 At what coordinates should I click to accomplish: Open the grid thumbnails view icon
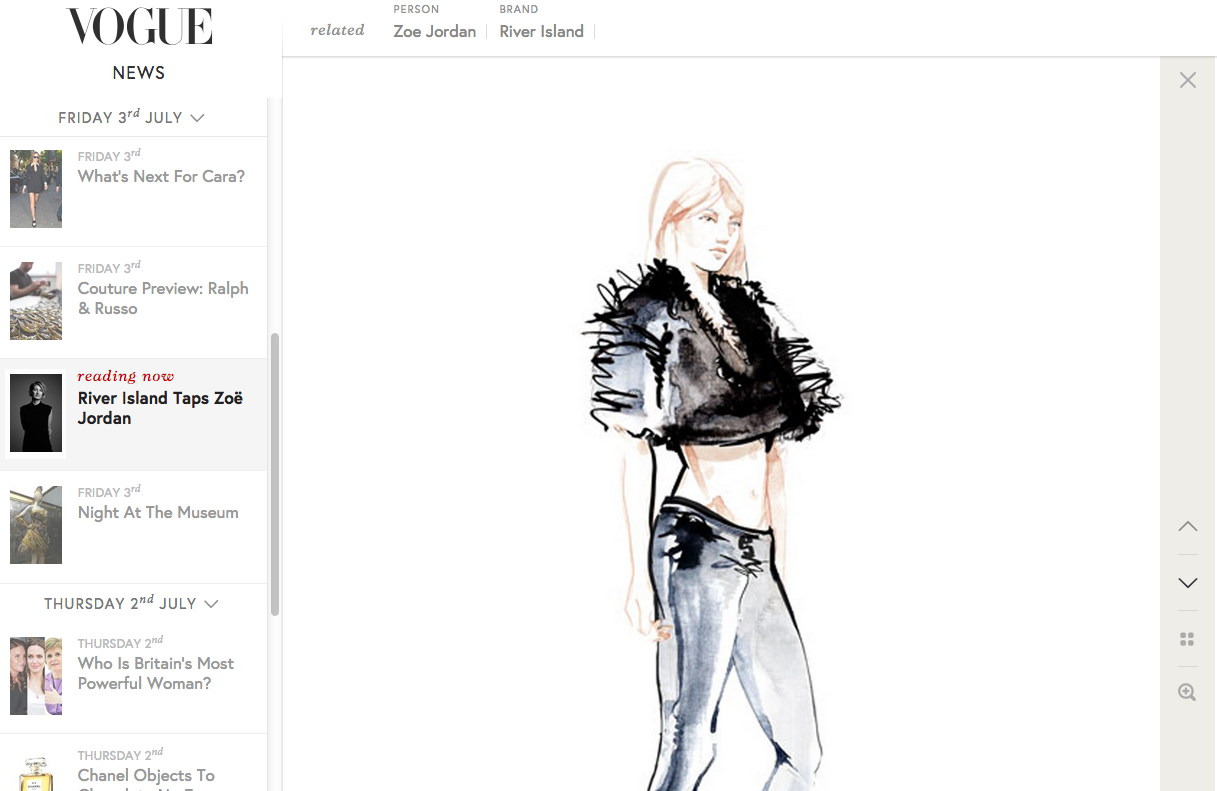coord(1187,639)
